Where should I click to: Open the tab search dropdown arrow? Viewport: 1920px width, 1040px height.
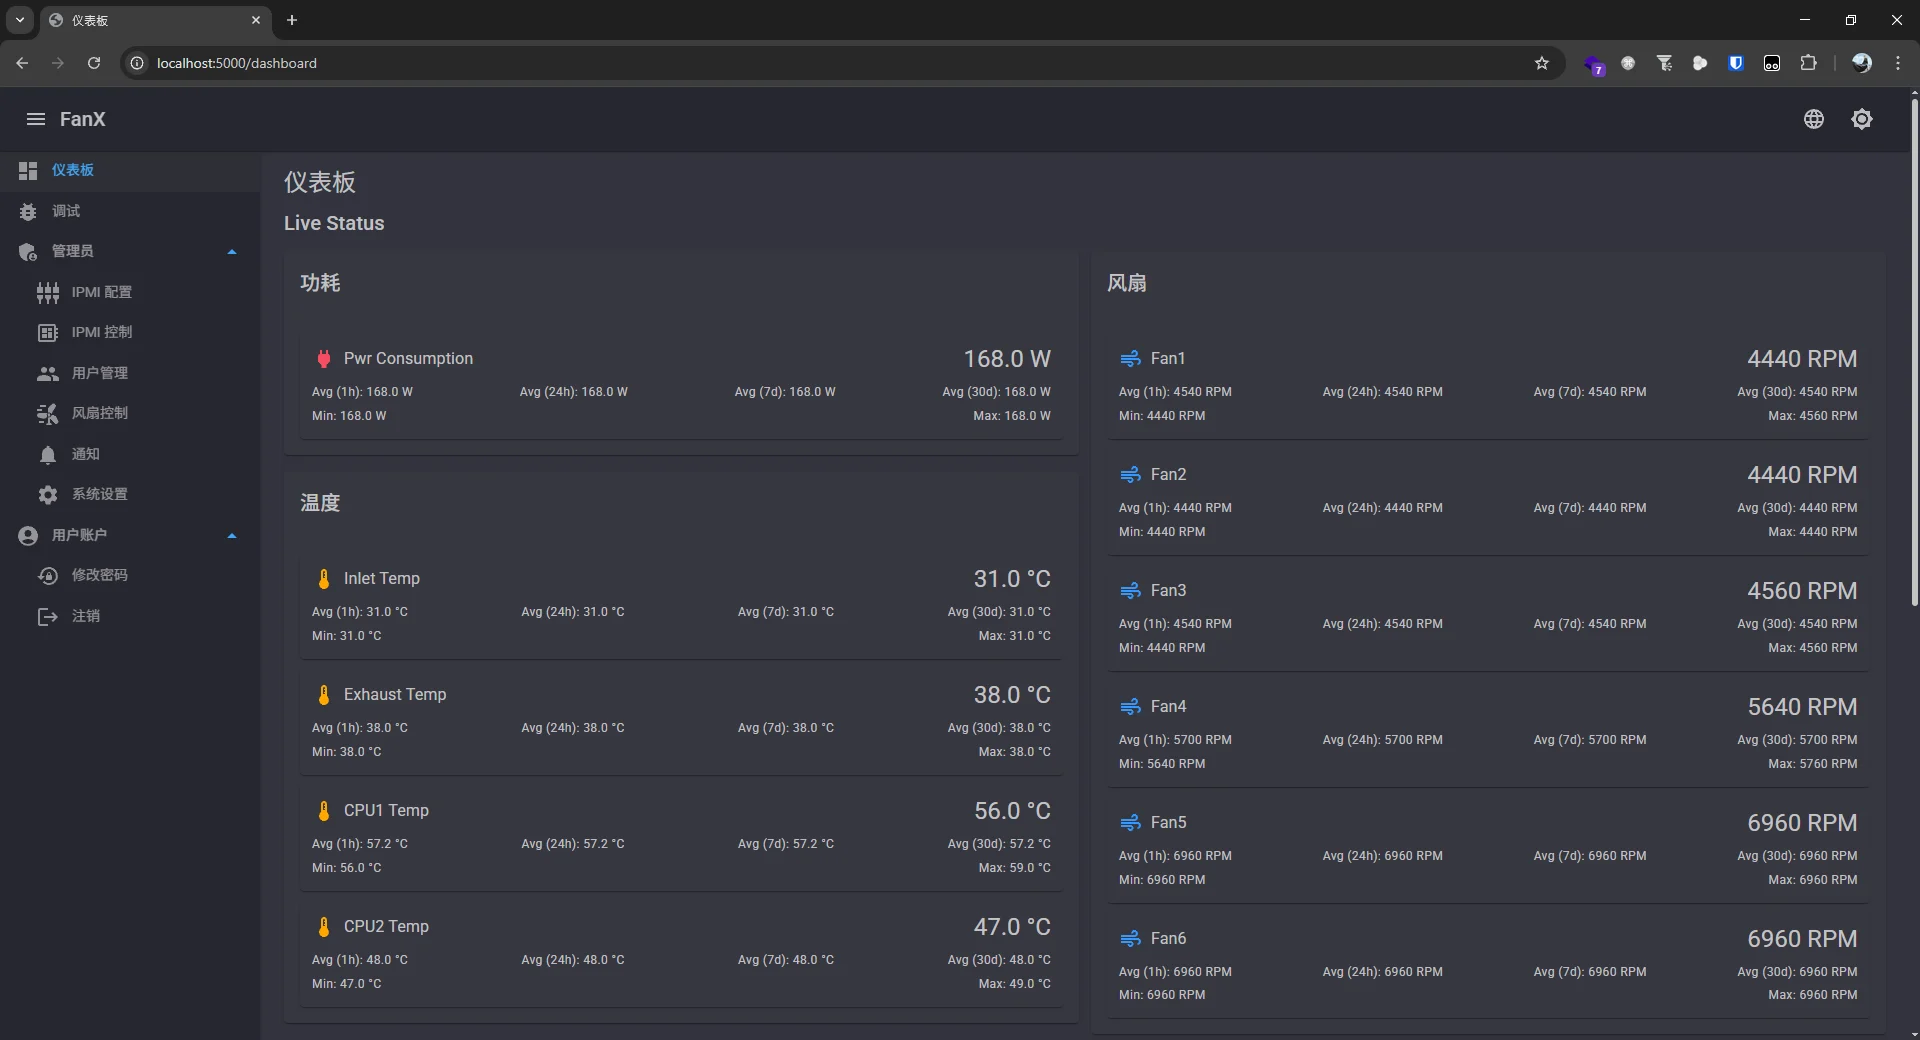pyautogui.click(x=19, y=20)
